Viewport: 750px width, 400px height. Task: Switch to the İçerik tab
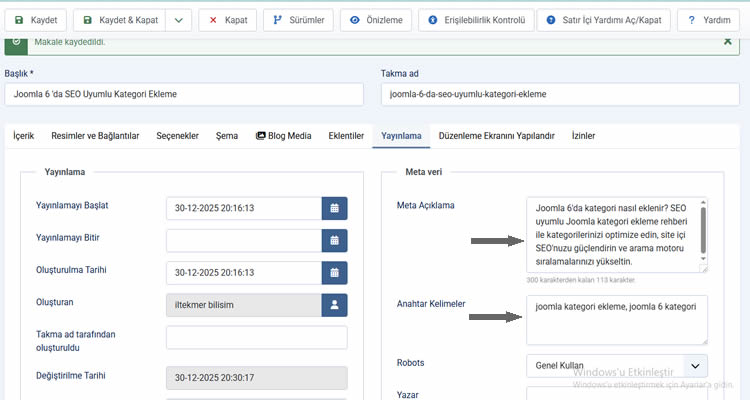pyautogui.click(x=23, y=136)
